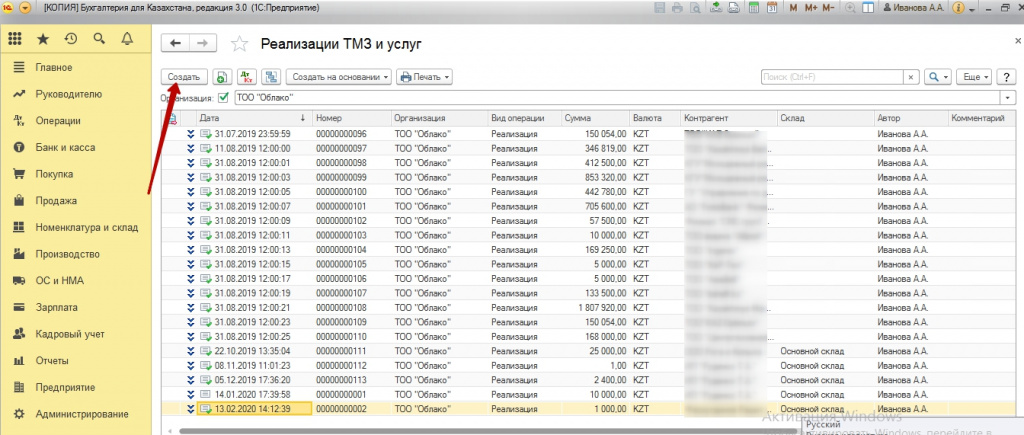The height and width of the screenshot is (435, 1024).
Task: Click the Поиск (Ctrl+F) search field
Action: tap(832, 77)
